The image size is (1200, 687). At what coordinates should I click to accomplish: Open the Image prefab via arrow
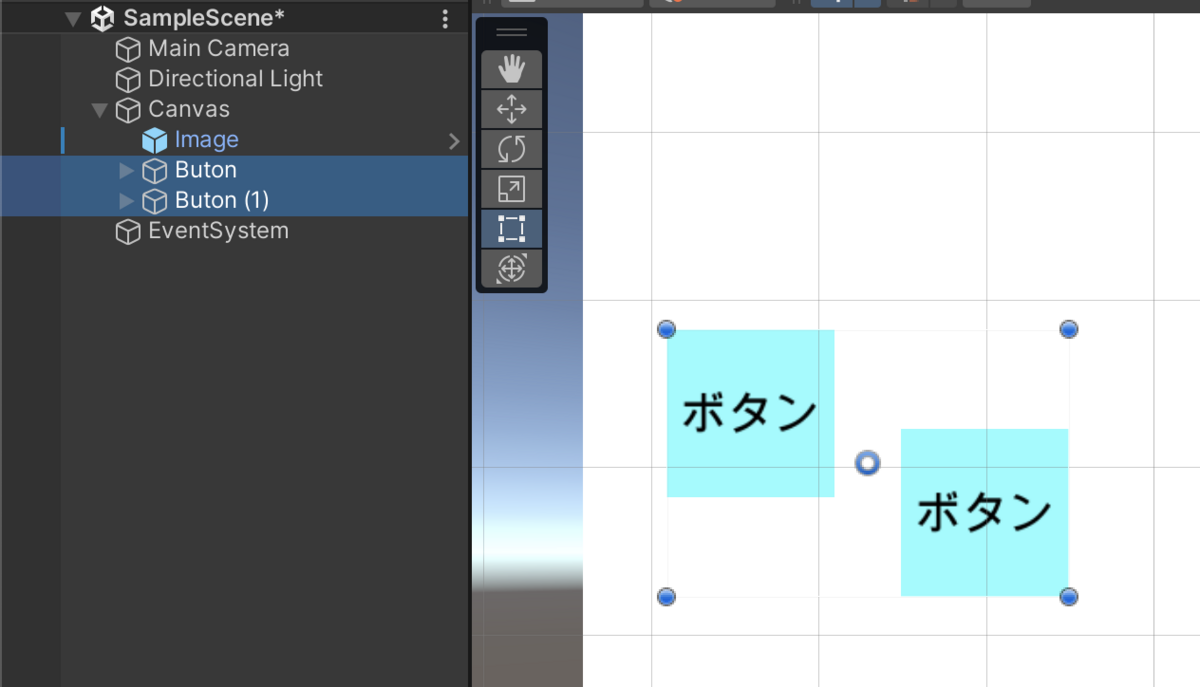(x=454, y=141)
